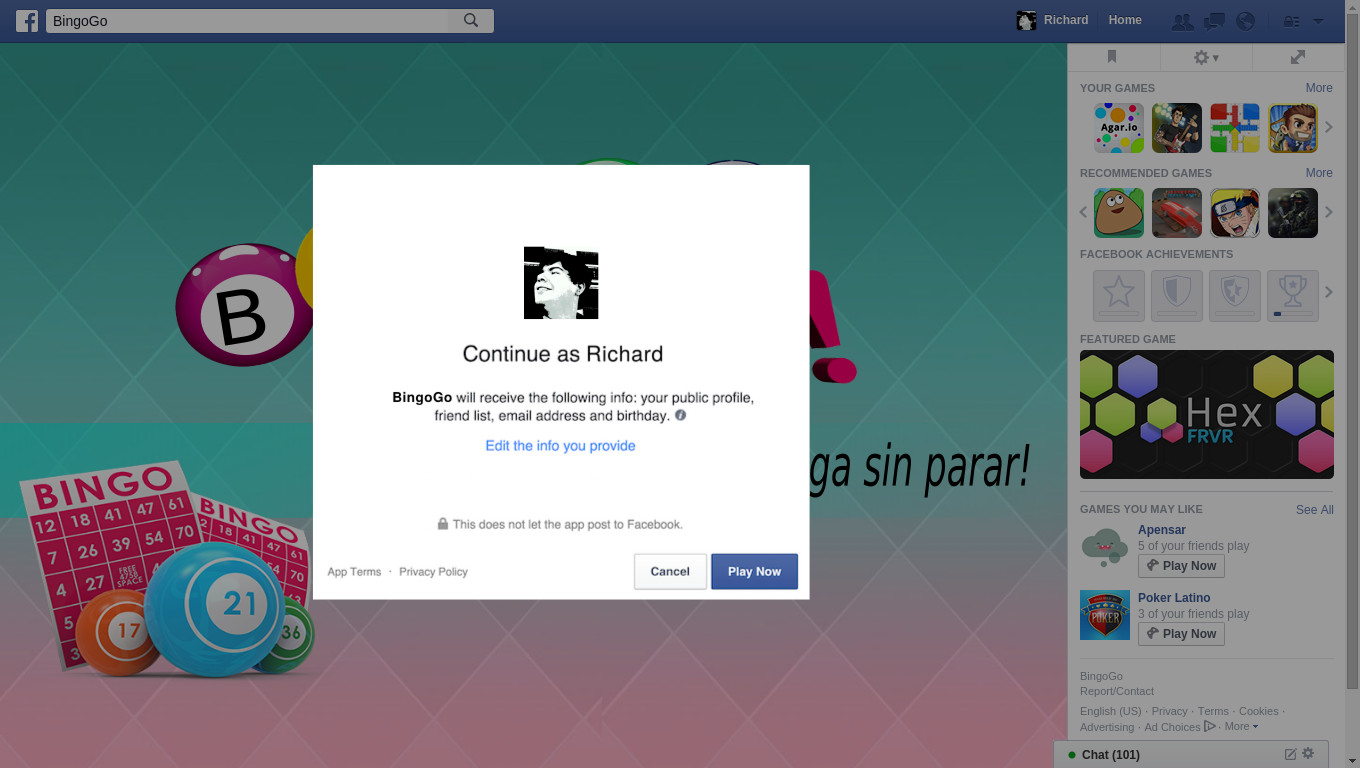Open the Apensar game title link
Viewport: 1360px width, 768px height.
tap(1162, 530)
